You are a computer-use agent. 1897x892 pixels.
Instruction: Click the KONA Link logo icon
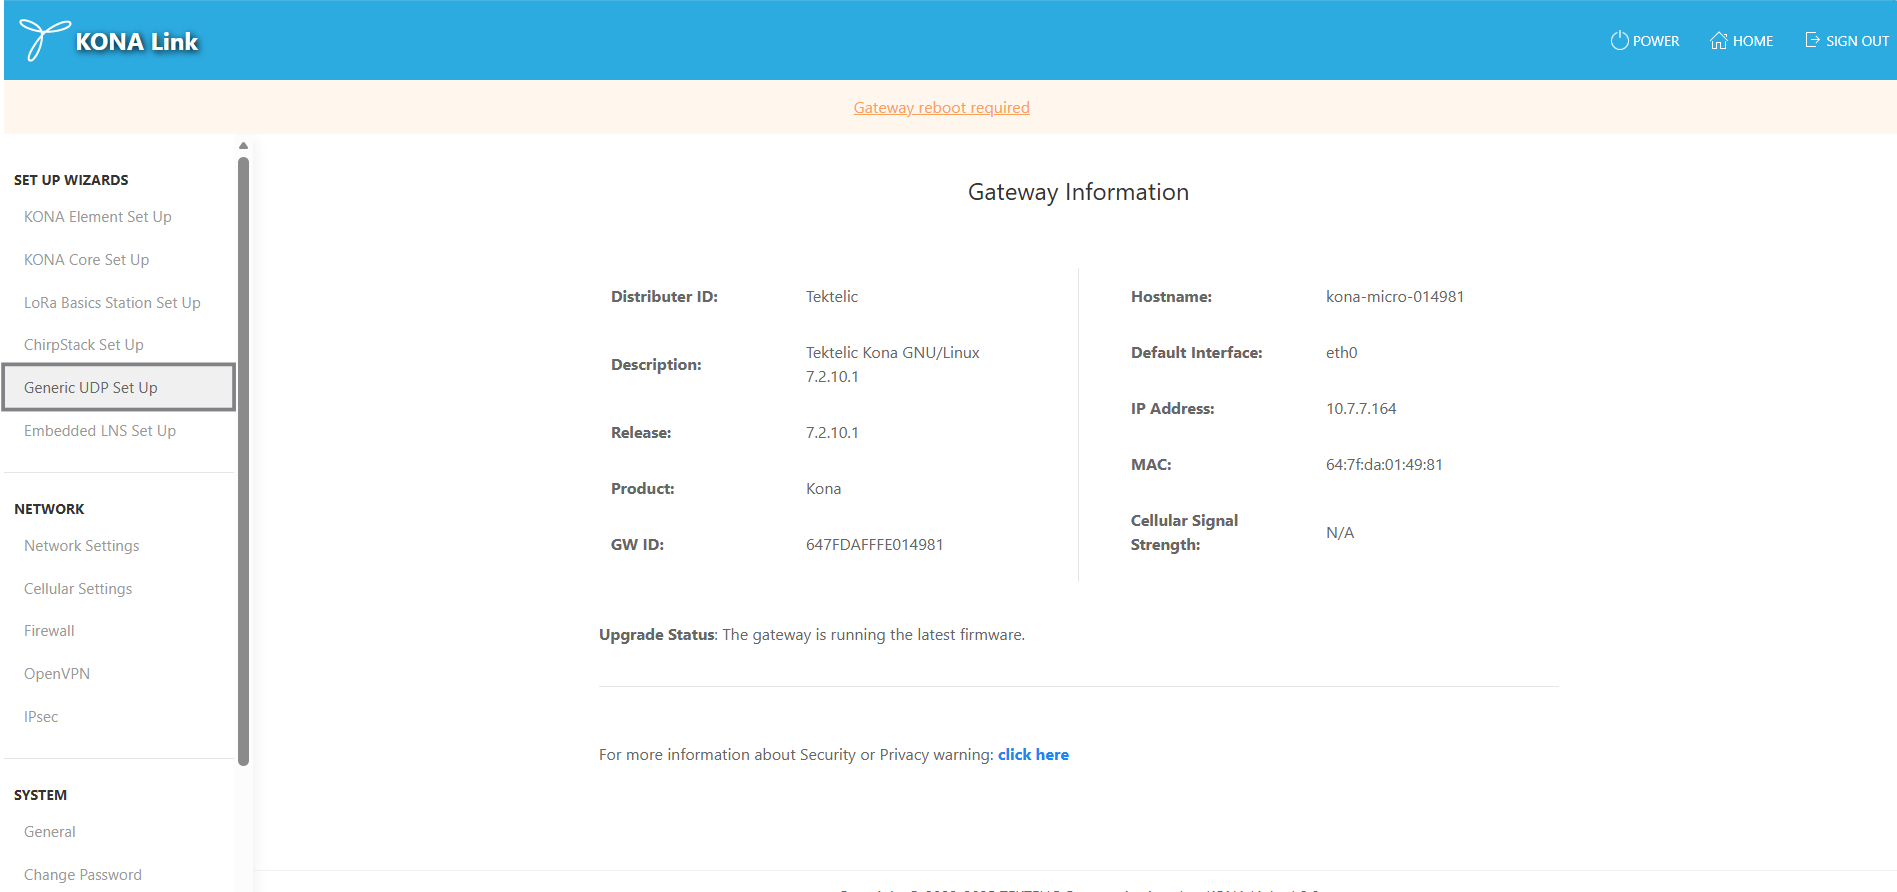(45, 40)
